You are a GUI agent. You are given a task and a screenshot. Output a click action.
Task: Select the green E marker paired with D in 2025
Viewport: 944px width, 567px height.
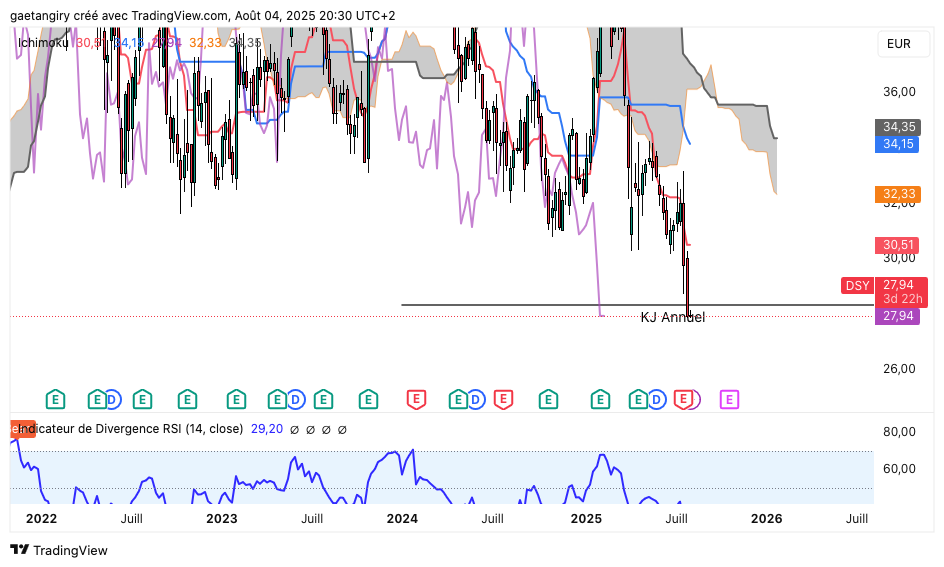click(x=638, y=399)
